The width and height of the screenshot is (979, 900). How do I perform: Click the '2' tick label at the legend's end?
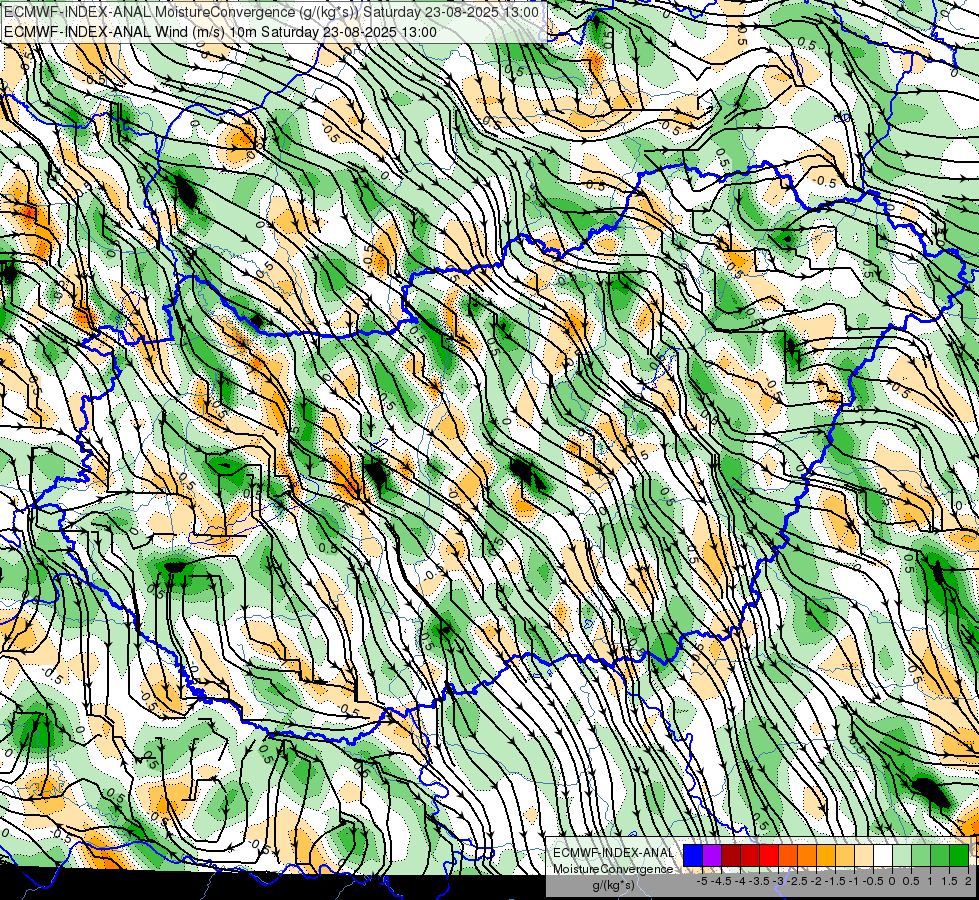point(968,881)
